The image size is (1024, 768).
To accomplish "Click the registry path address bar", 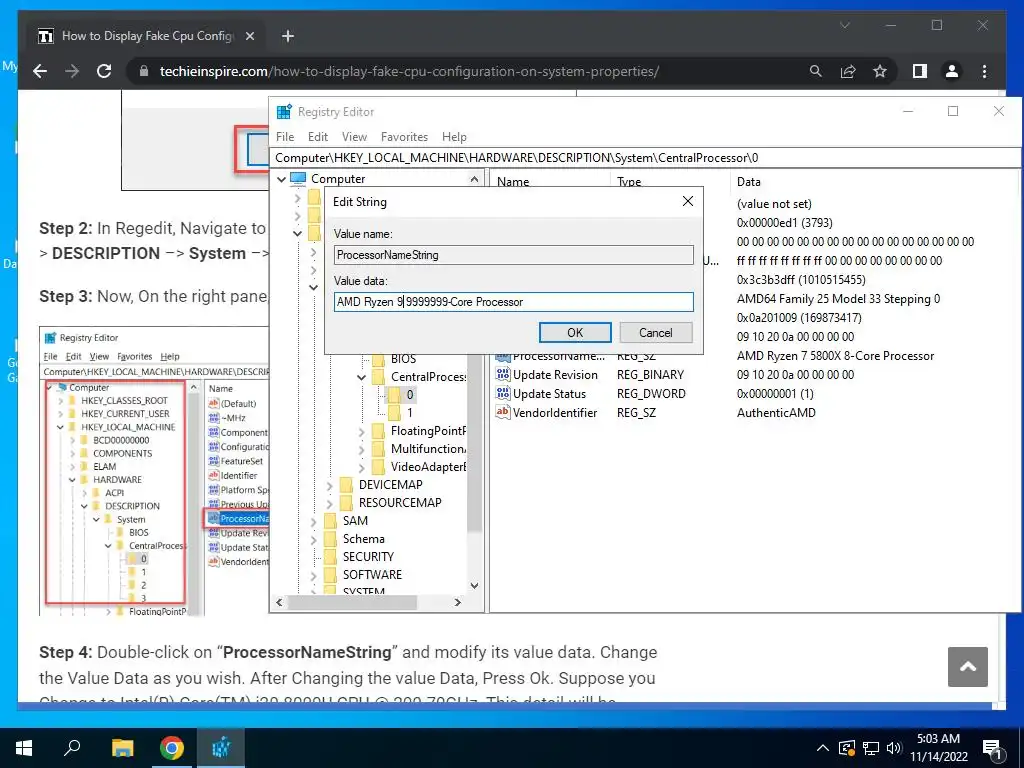I will pos(645,157).
